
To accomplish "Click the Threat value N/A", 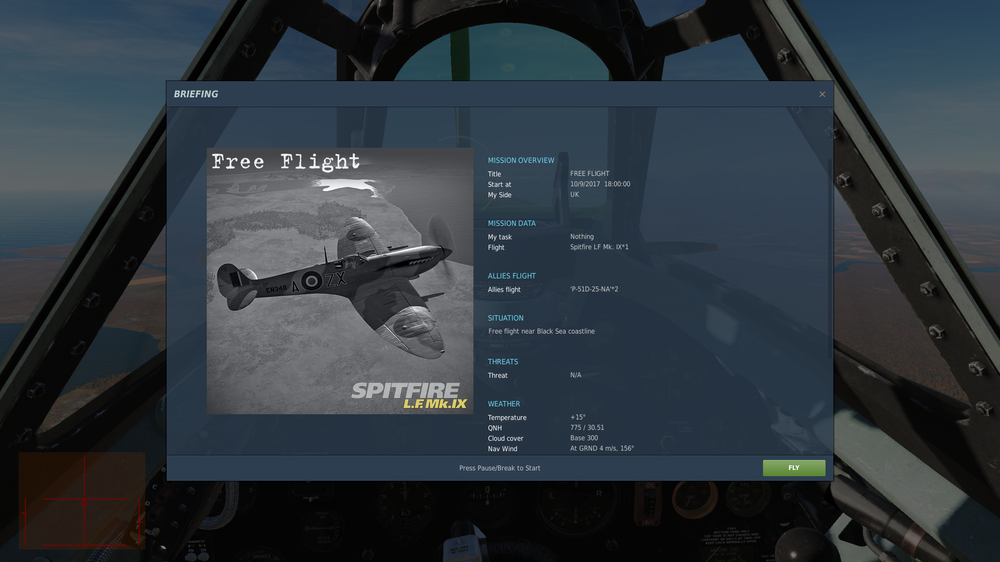I will [x=575, y=375].
